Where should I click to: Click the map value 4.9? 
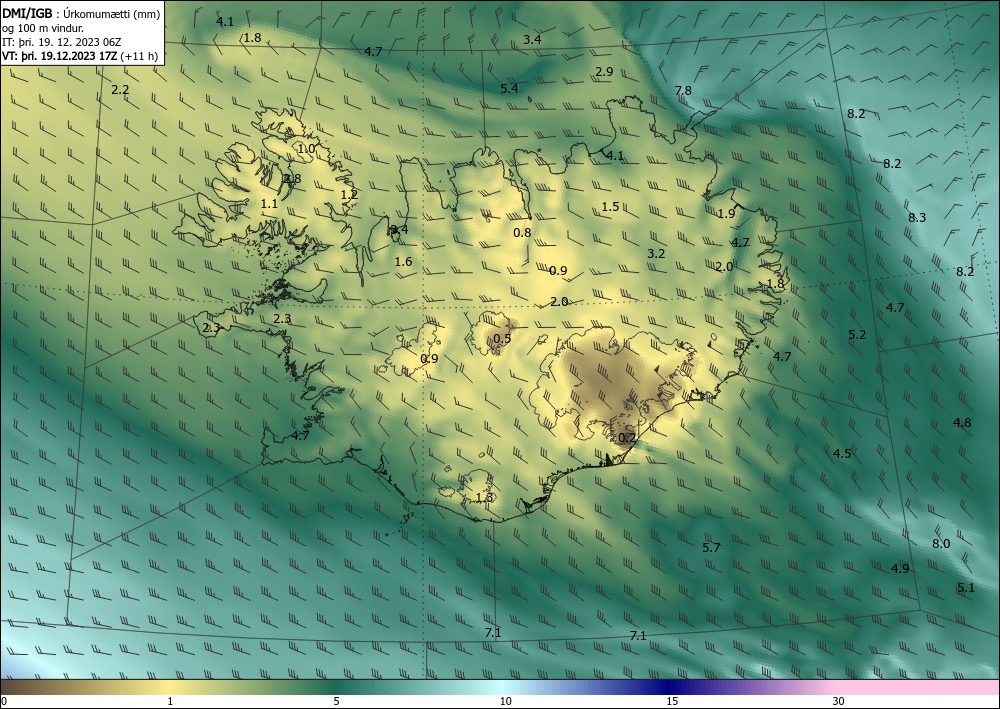pos(900,569)
